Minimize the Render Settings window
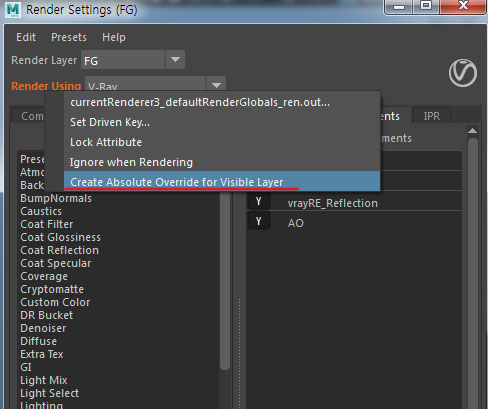Screen dimensions: 488x409 click(x=399, y=7)
